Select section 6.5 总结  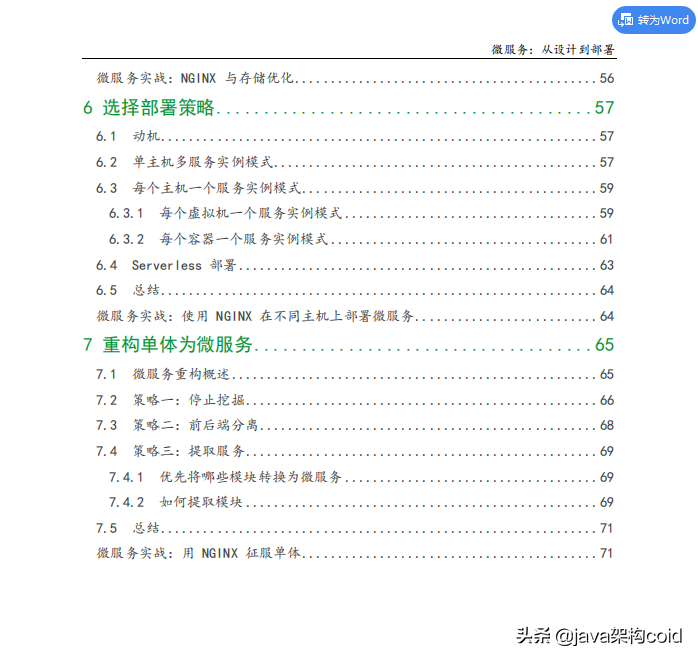pos(355,290)
